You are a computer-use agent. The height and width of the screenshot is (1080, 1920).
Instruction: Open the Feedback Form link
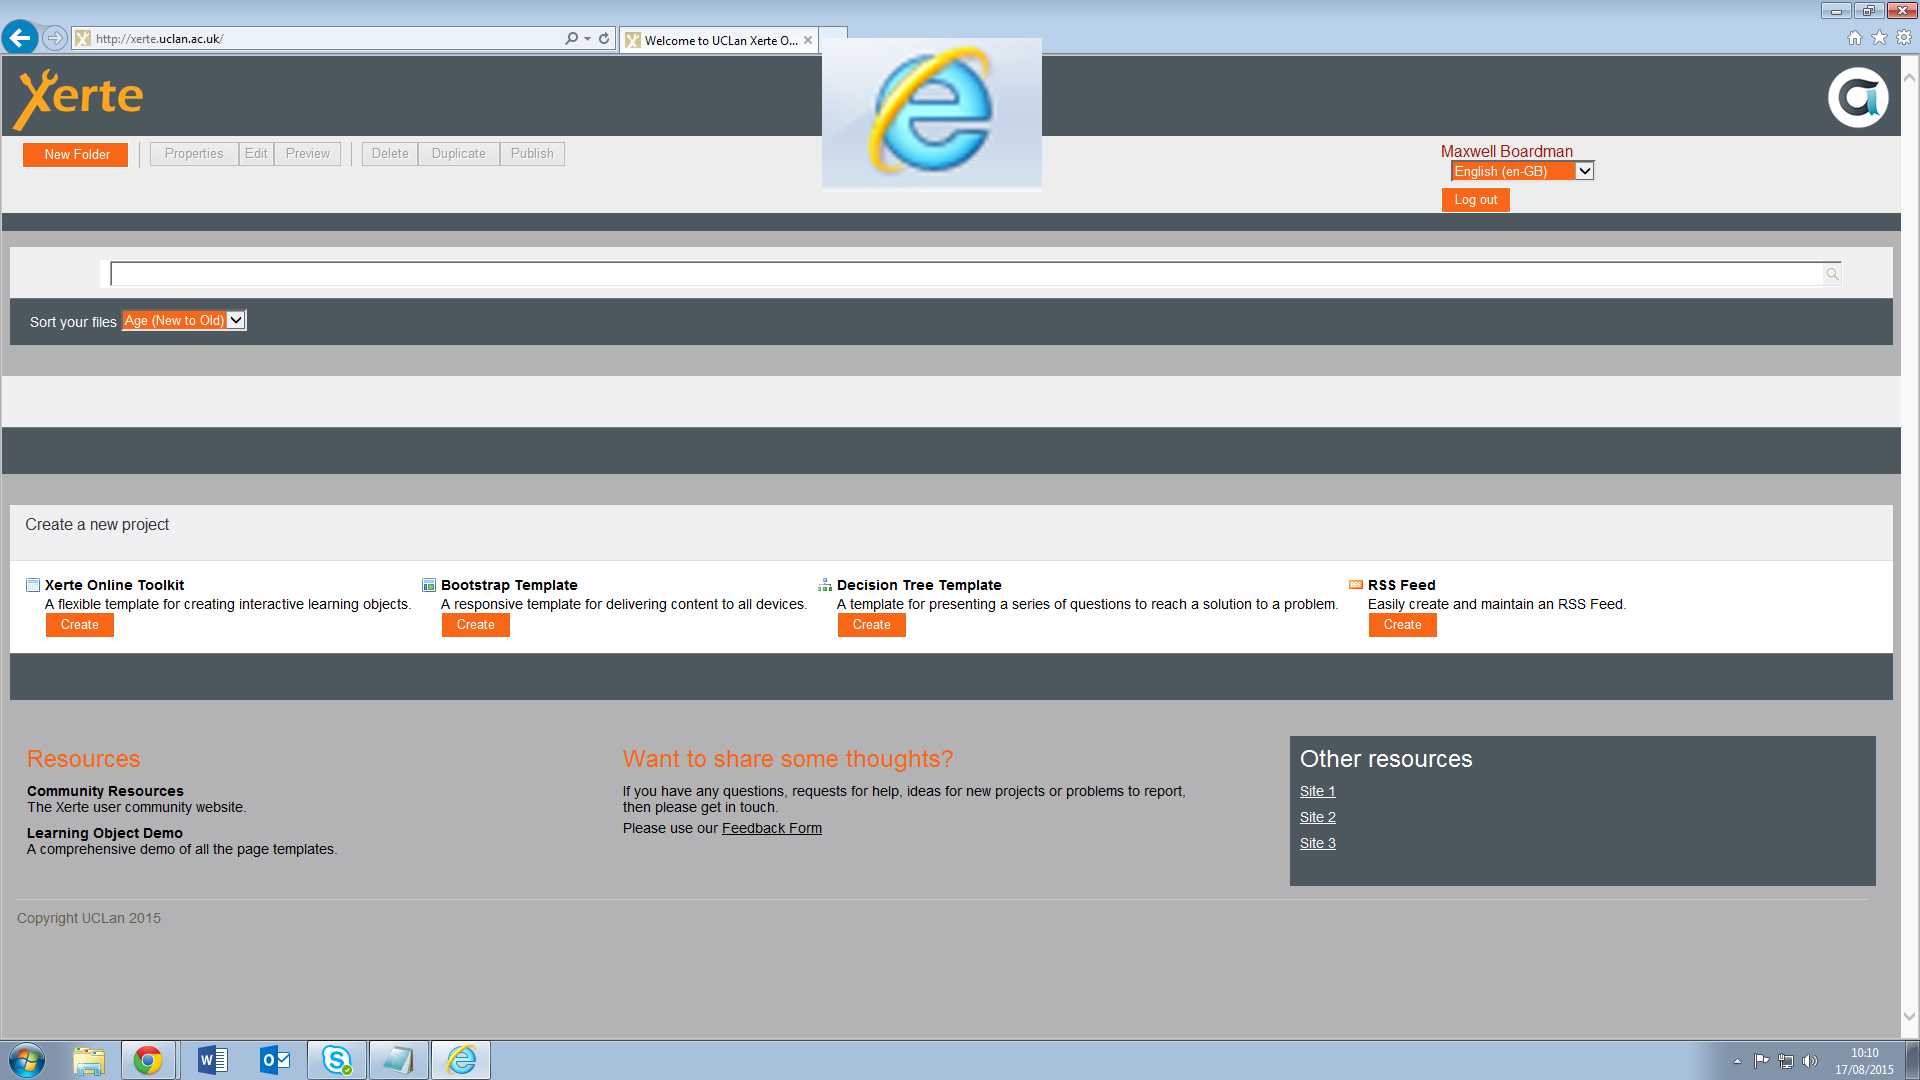pyautogui.click(x=772, y=828)
